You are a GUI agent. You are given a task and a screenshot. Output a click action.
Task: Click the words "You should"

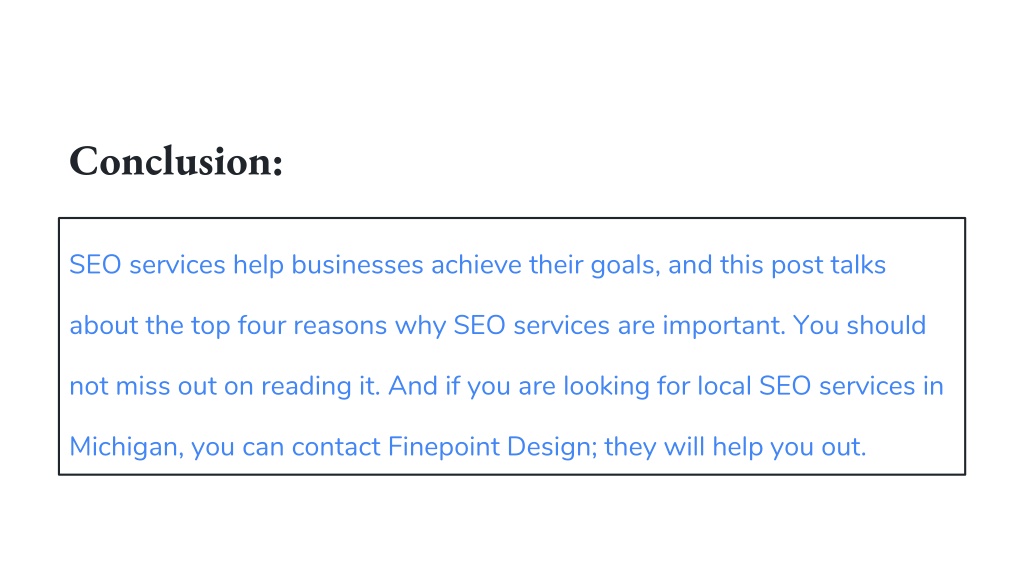(x=859, y=325)
